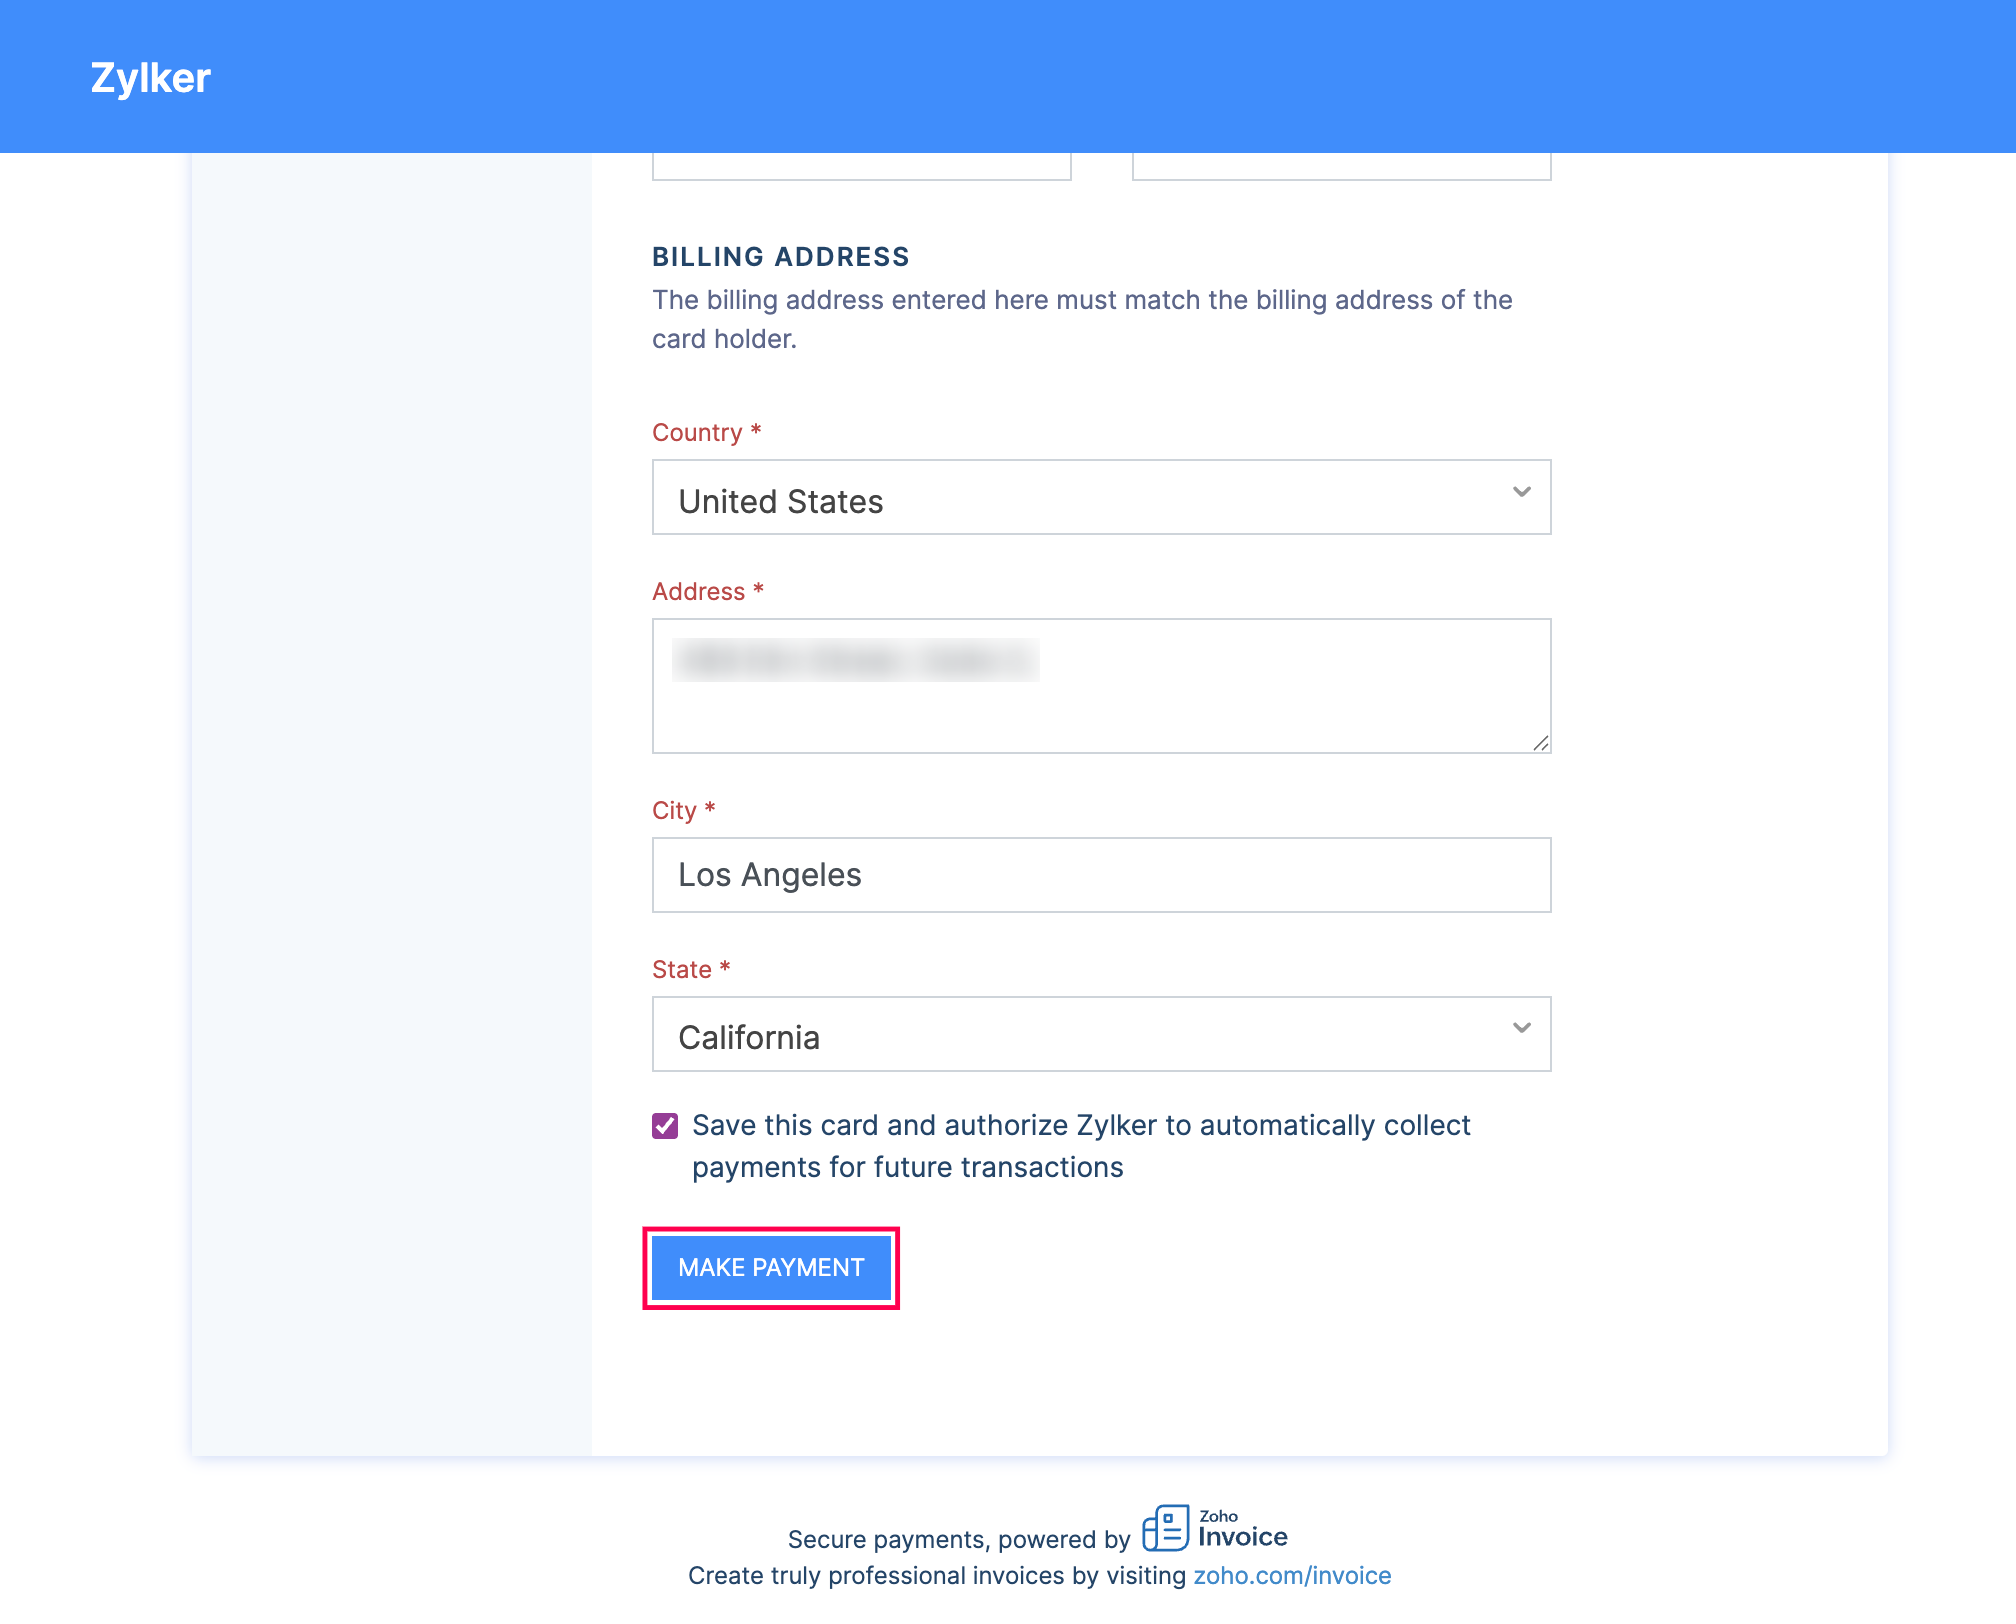Open the Country dropdown showing United States
The height and width of the screenshot is (1624, 2016).
coord(1100,498)
